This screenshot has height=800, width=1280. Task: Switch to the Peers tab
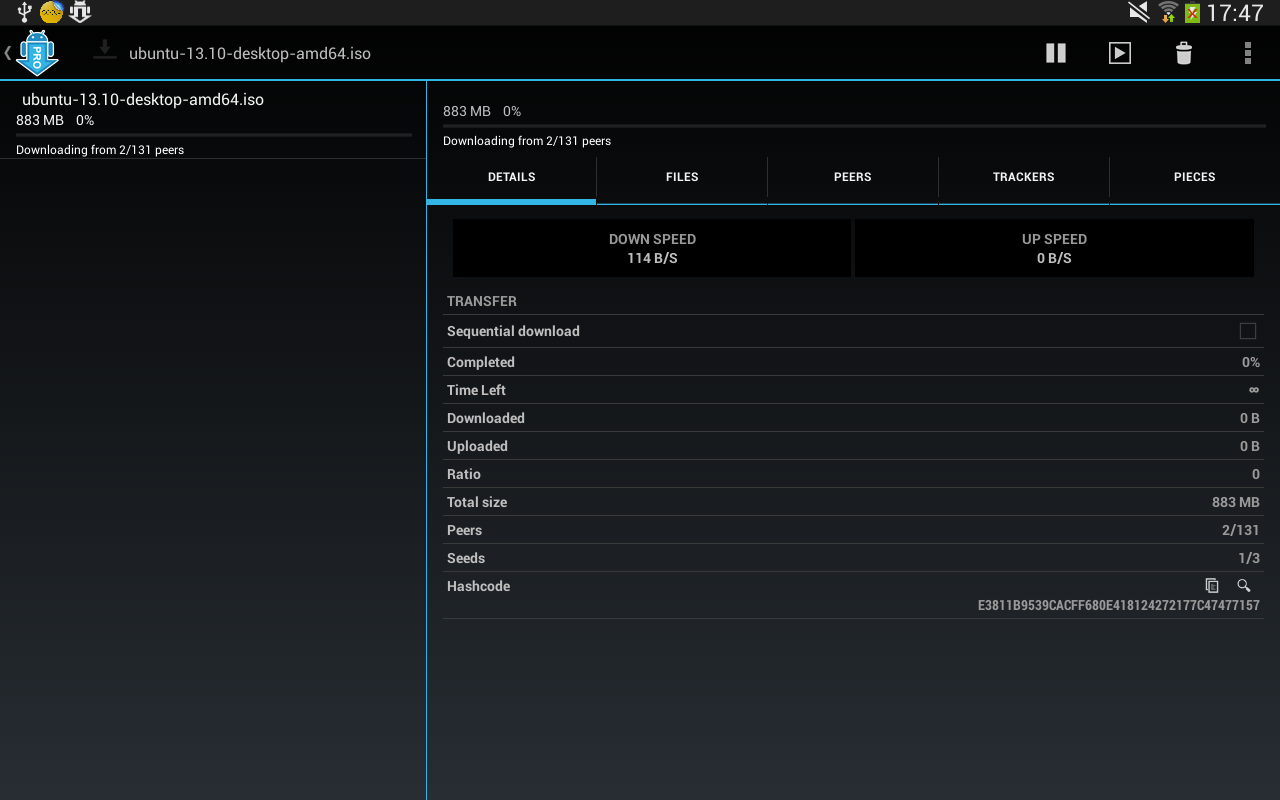852,177
